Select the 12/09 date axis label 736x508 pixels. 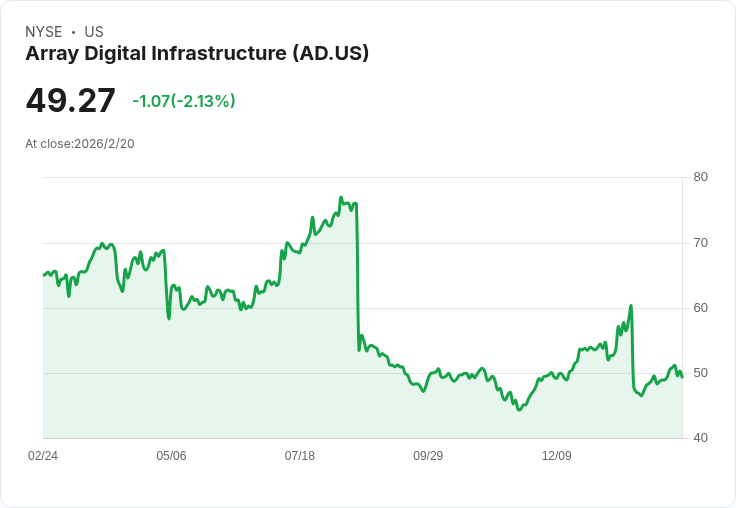tap(556, 456)
